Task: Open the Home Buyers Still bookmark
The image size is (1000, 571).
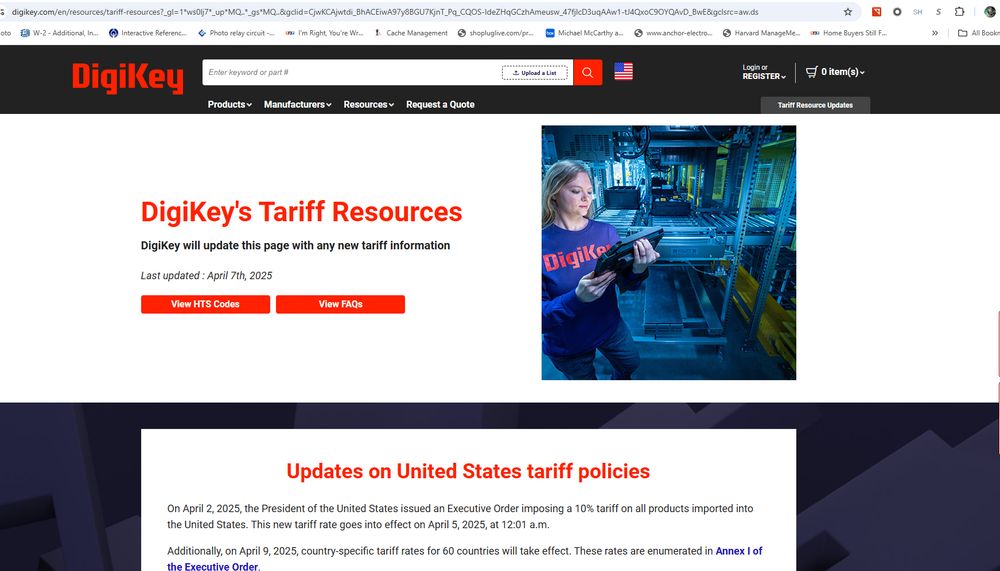Action: coord(849,33)
